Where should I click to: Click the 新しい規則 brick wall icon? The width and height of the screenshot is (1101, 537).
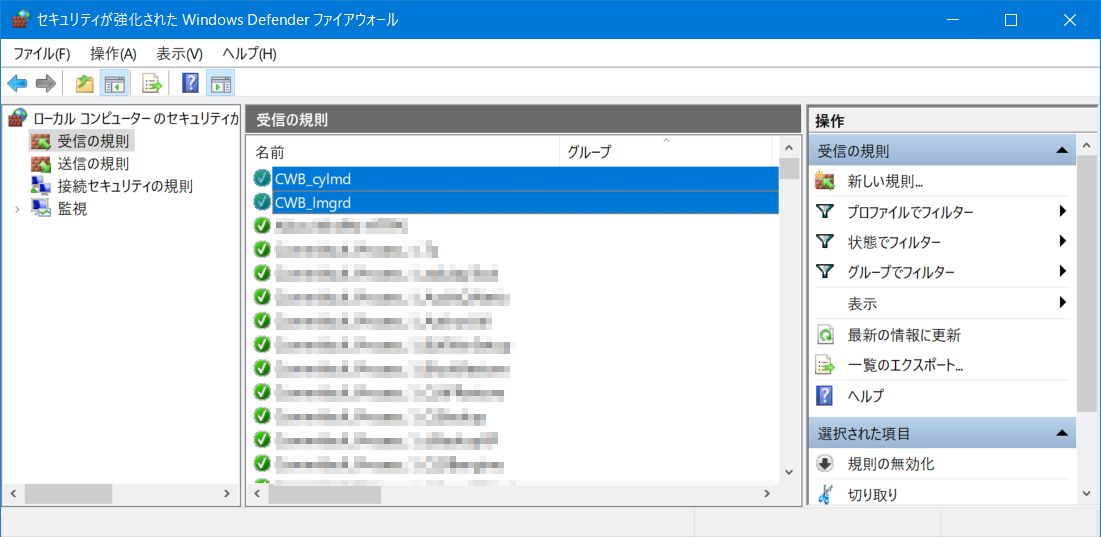825,181
